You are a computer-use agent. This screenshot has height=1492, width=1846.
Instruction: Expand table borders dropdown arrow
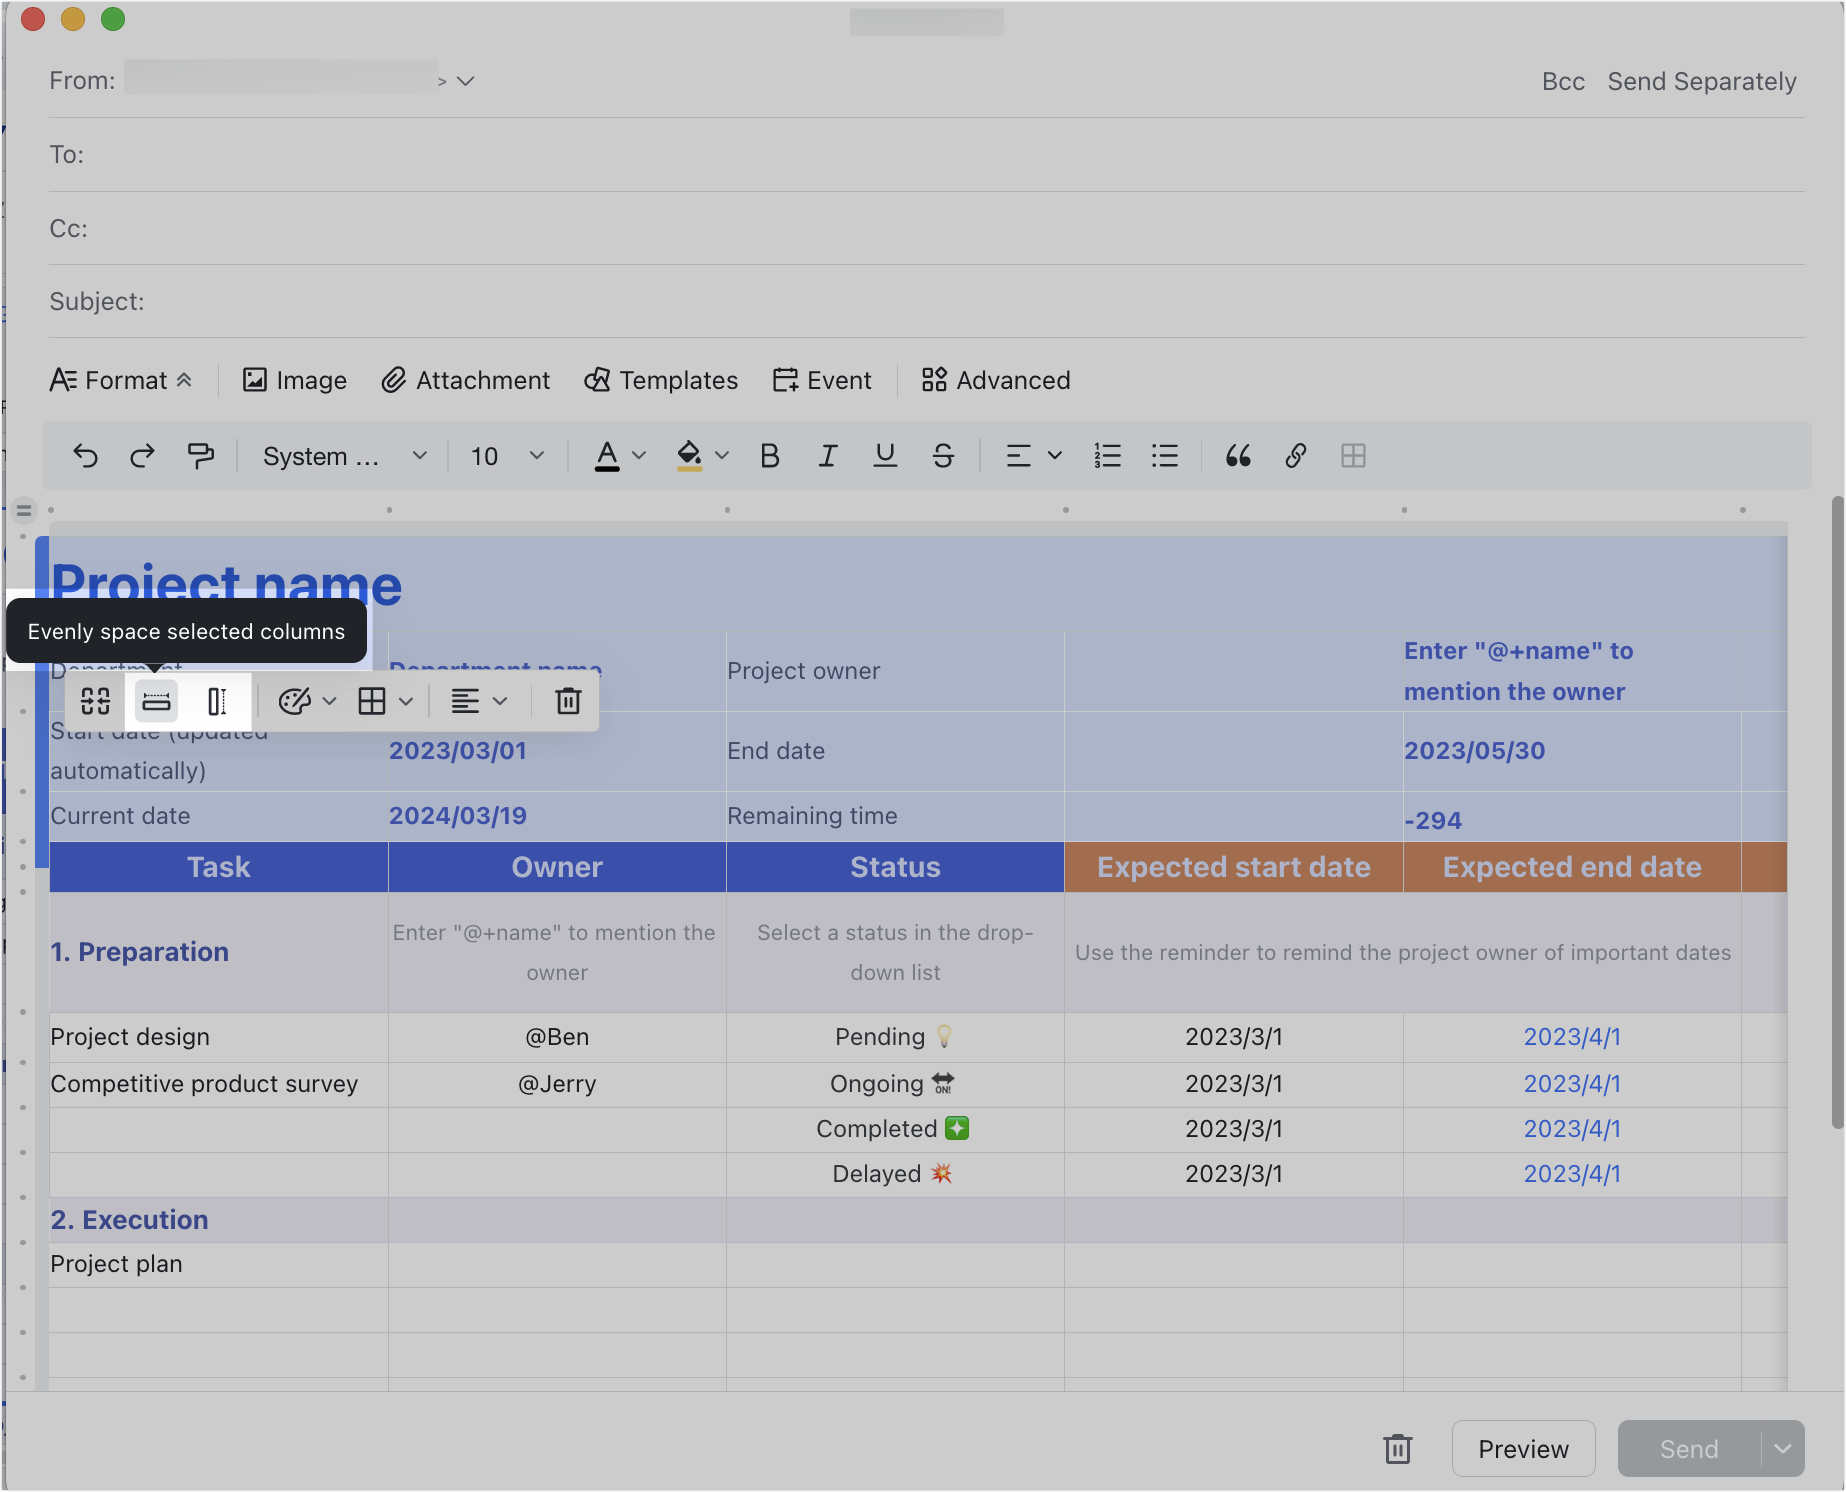click(406, 701)
